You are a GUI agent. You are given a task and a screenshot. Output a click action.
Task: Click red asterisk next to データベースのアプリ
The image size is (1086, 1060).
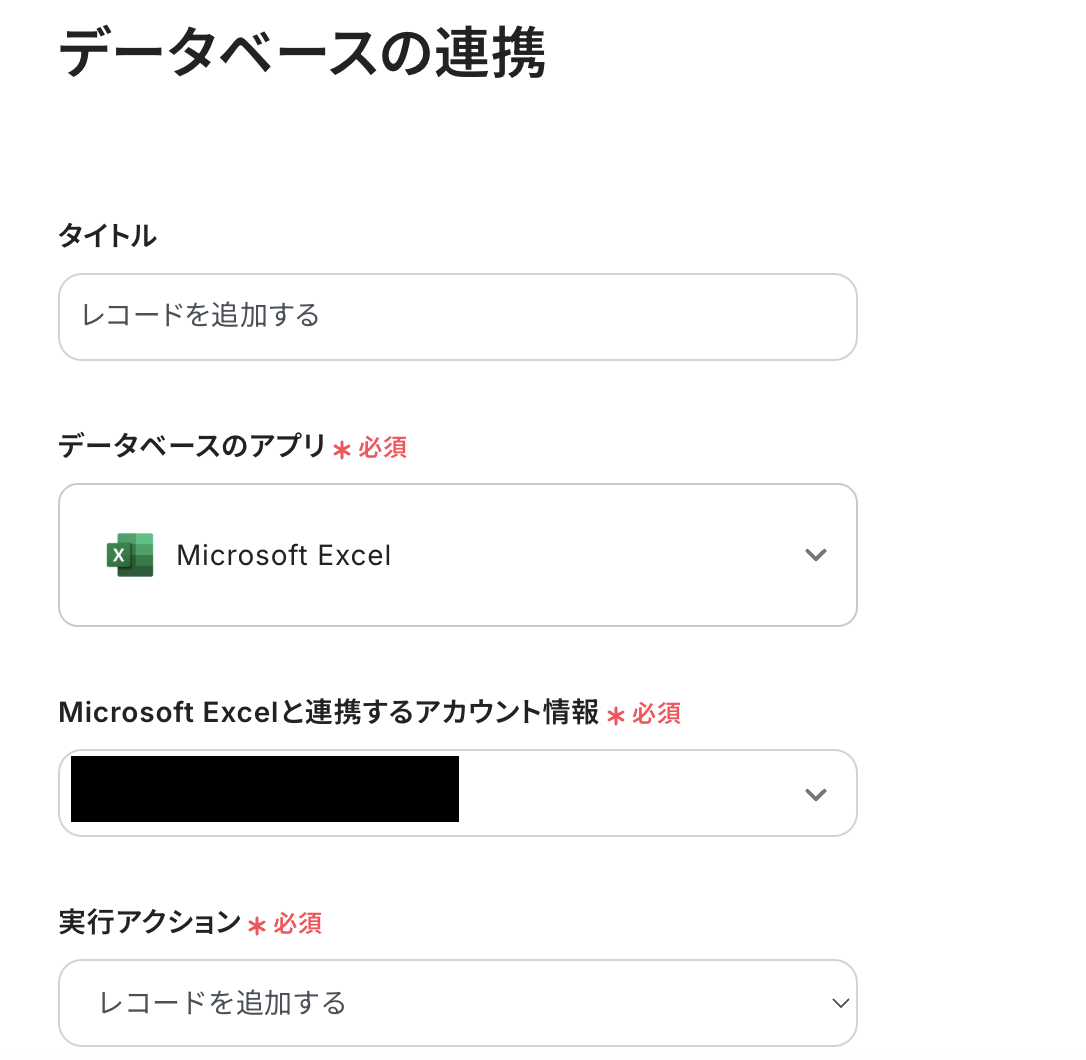click(342, 450)
